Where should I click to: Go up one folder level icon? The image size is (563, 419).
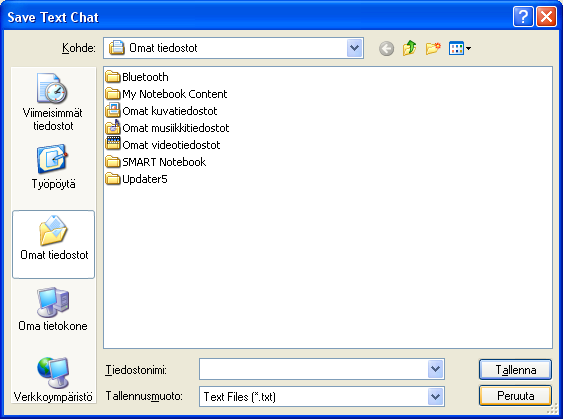410,48
